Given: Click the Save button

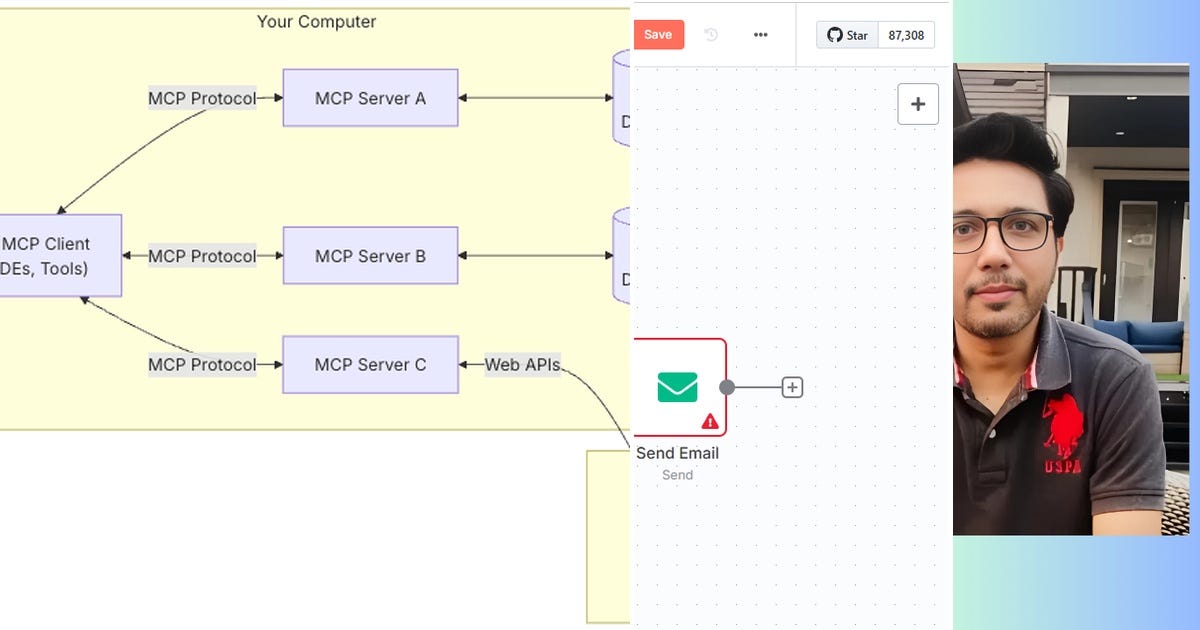Looking at the screenshot, I should 658,34.
